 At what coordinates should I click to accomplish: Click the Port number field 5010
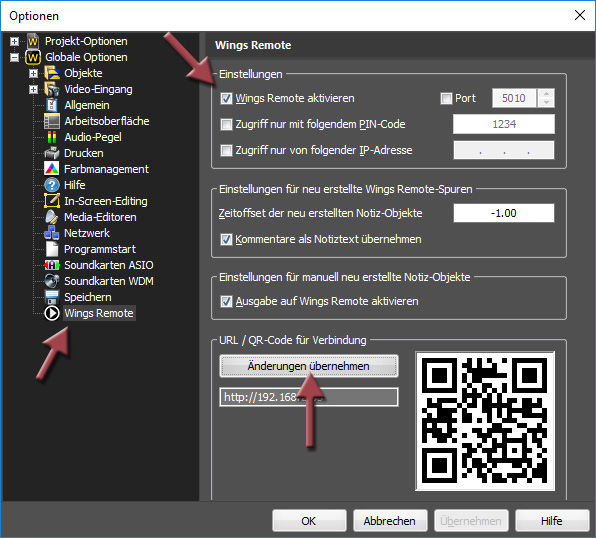point(514,98)
